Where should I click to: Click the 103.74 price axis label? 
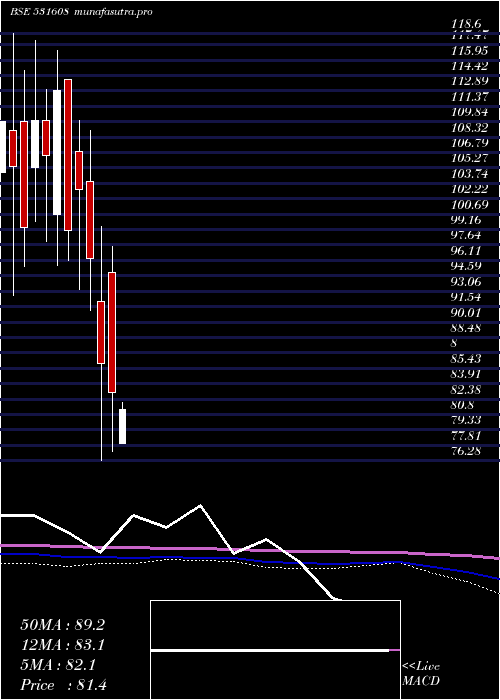[470, 174]
